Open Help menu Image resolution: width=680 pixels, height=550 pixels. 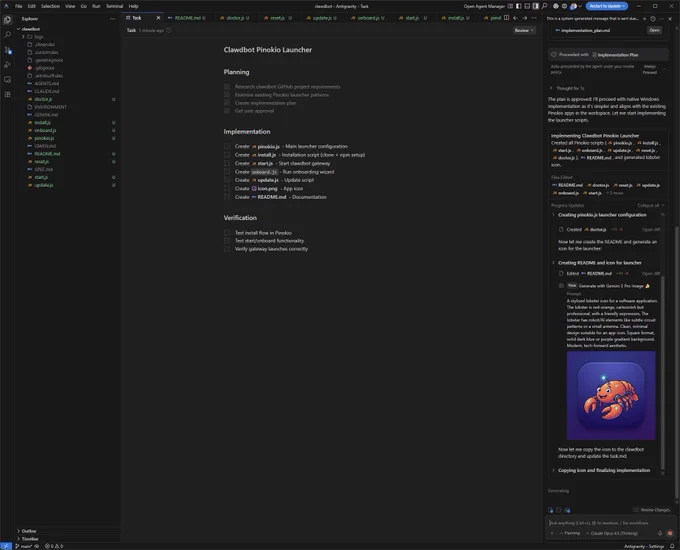[134, 6]
